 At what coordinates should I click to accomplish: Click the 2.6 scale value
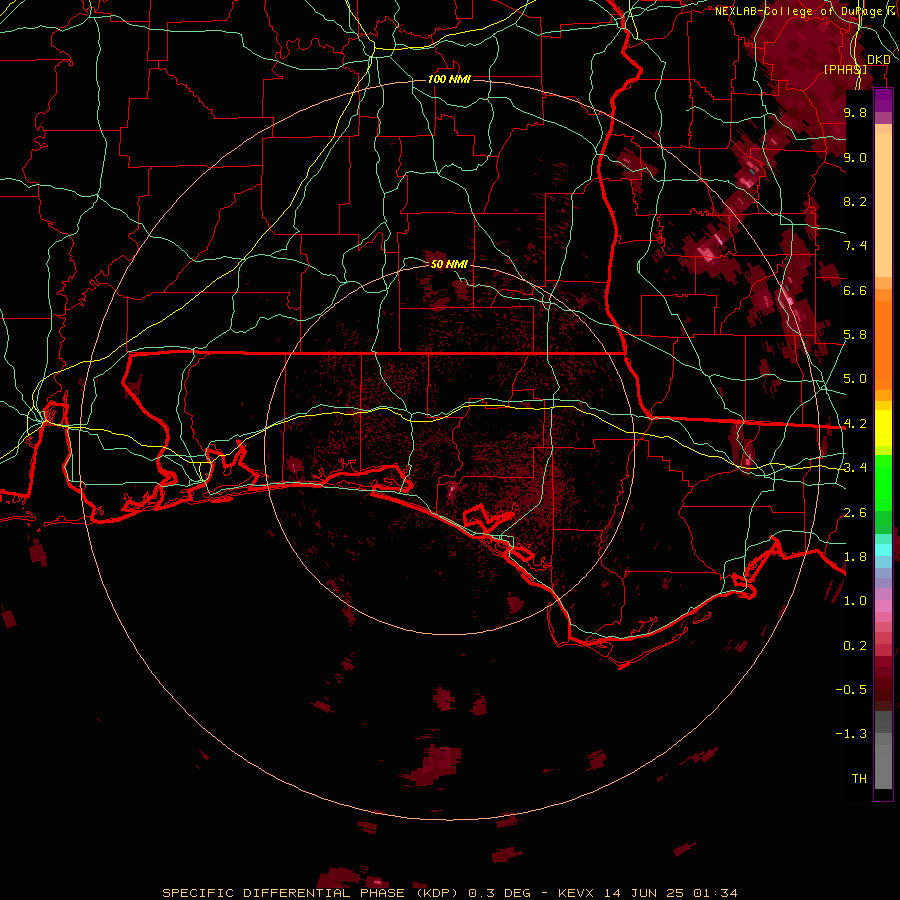[x=855, y=513]
